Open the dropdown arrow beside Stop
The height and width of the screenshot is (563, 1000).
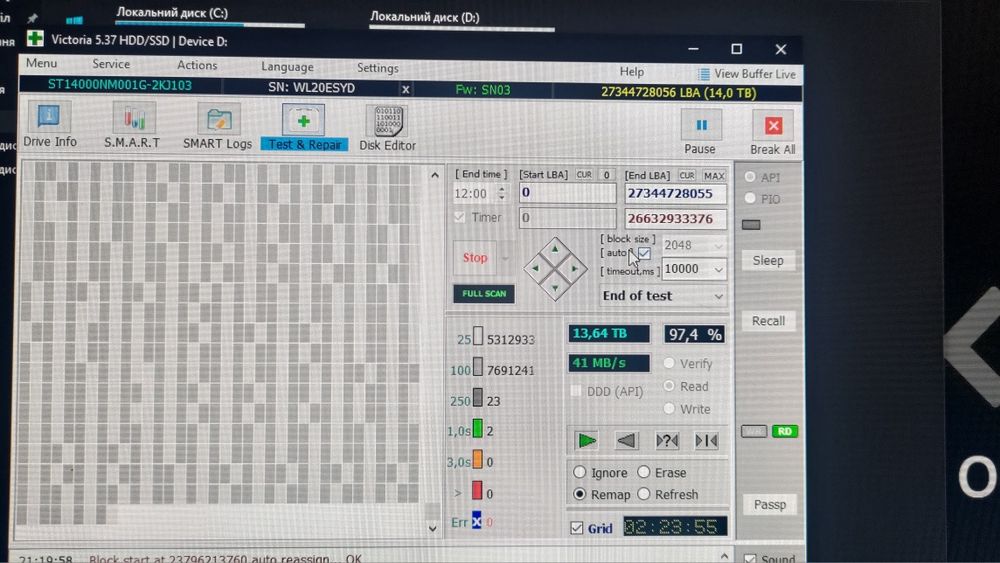point(505,258)
